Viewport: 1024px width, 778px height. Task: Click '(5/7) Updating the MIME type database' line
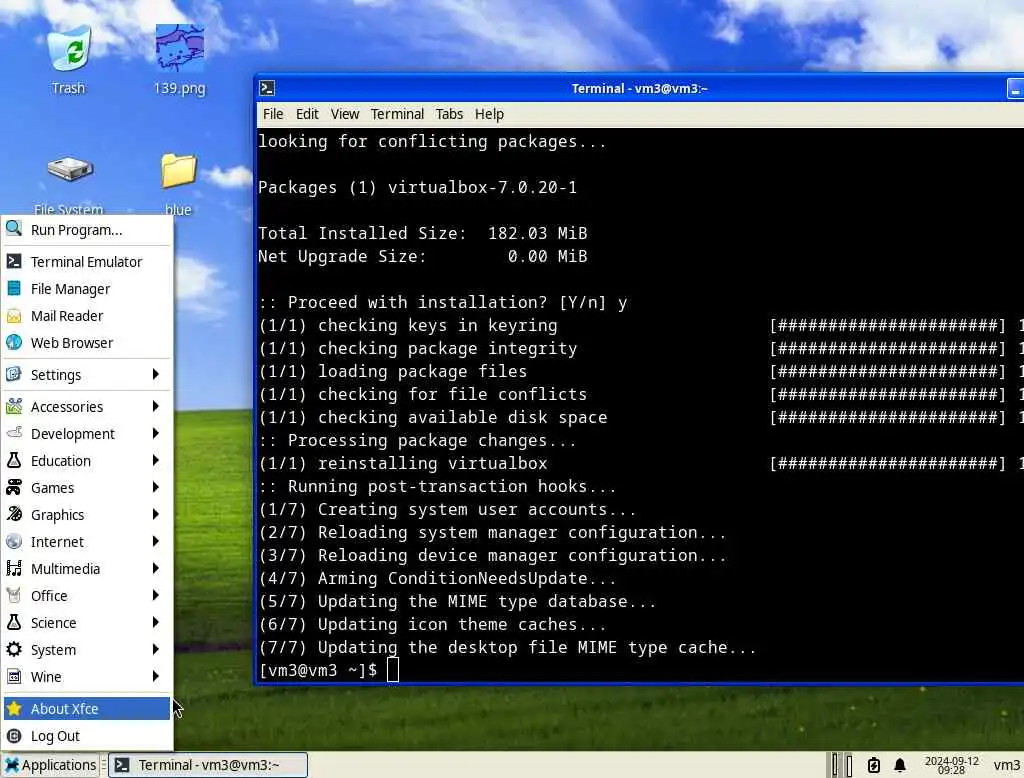457,602
